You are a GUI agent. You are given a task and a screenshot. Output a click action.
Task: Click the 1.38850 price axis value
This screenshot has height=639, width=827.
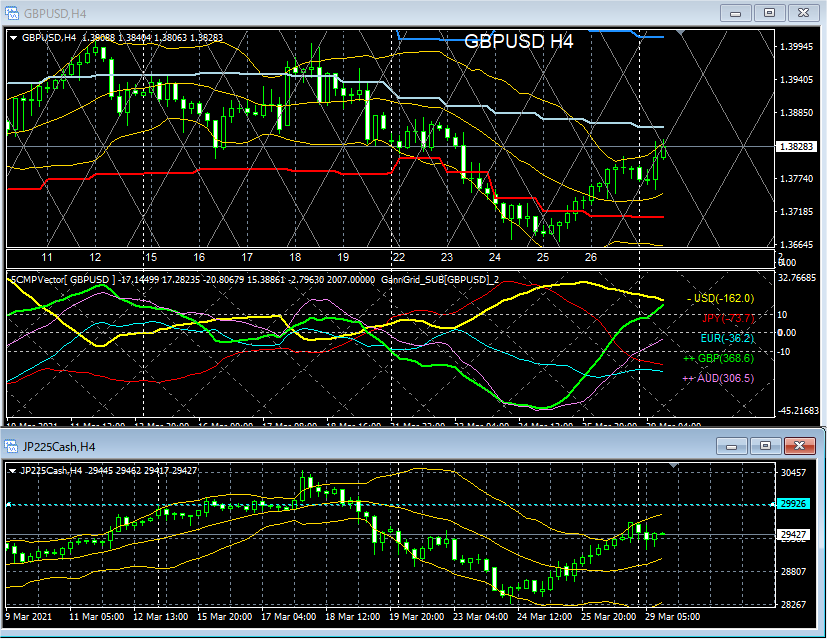pyautogui.click(x=796, y=113)
